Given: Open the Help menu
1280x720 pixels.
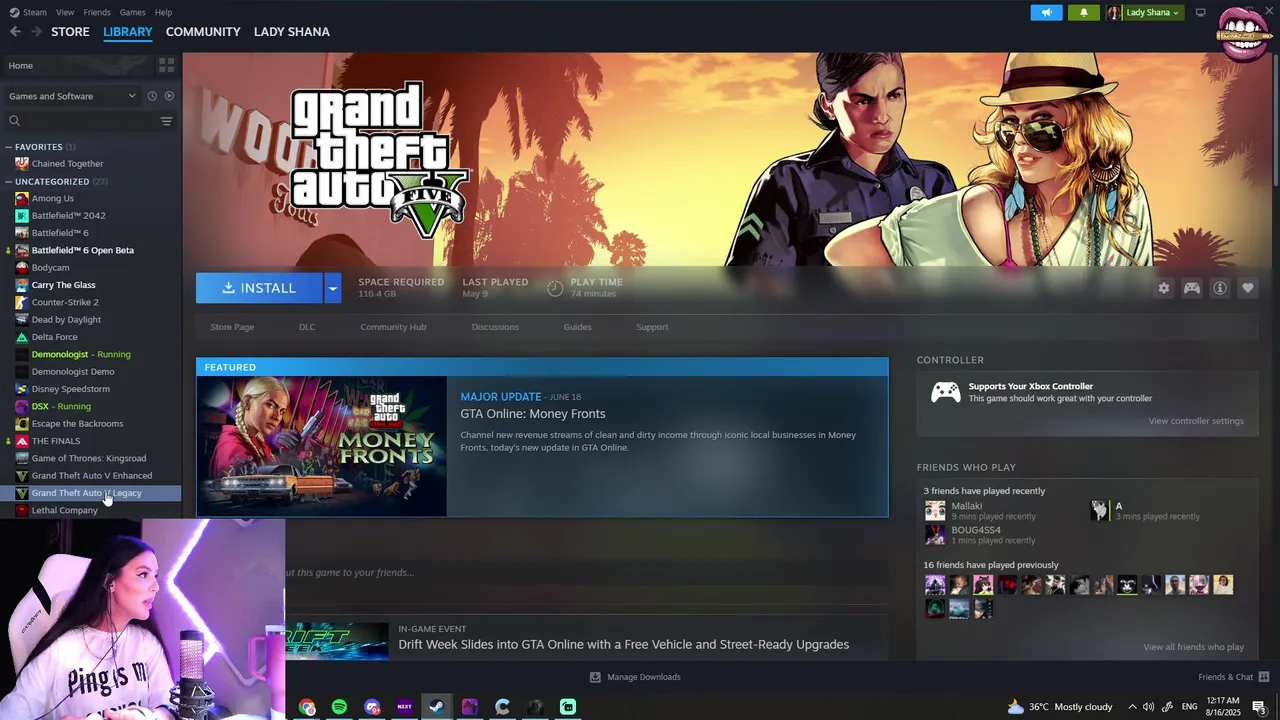Looking at the screenshot, I should 163,12.
